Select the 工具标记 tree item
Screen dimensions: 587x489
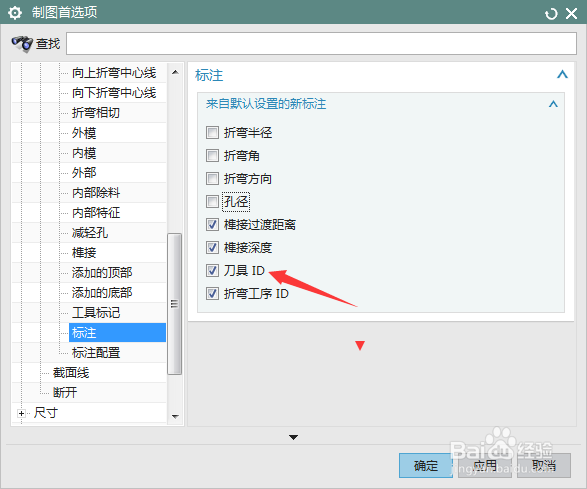pos(96,313)
